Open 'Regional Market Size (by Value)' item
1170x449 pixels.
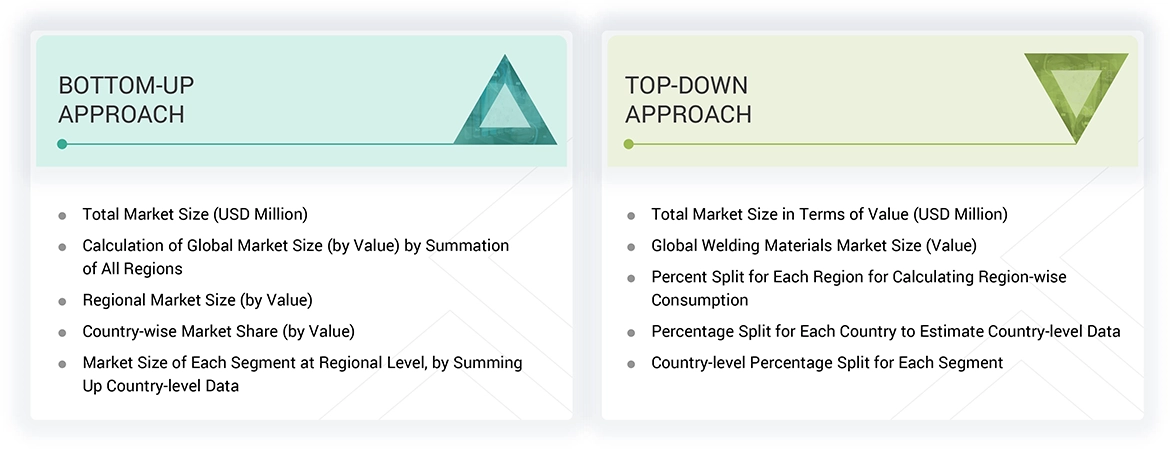197,300
